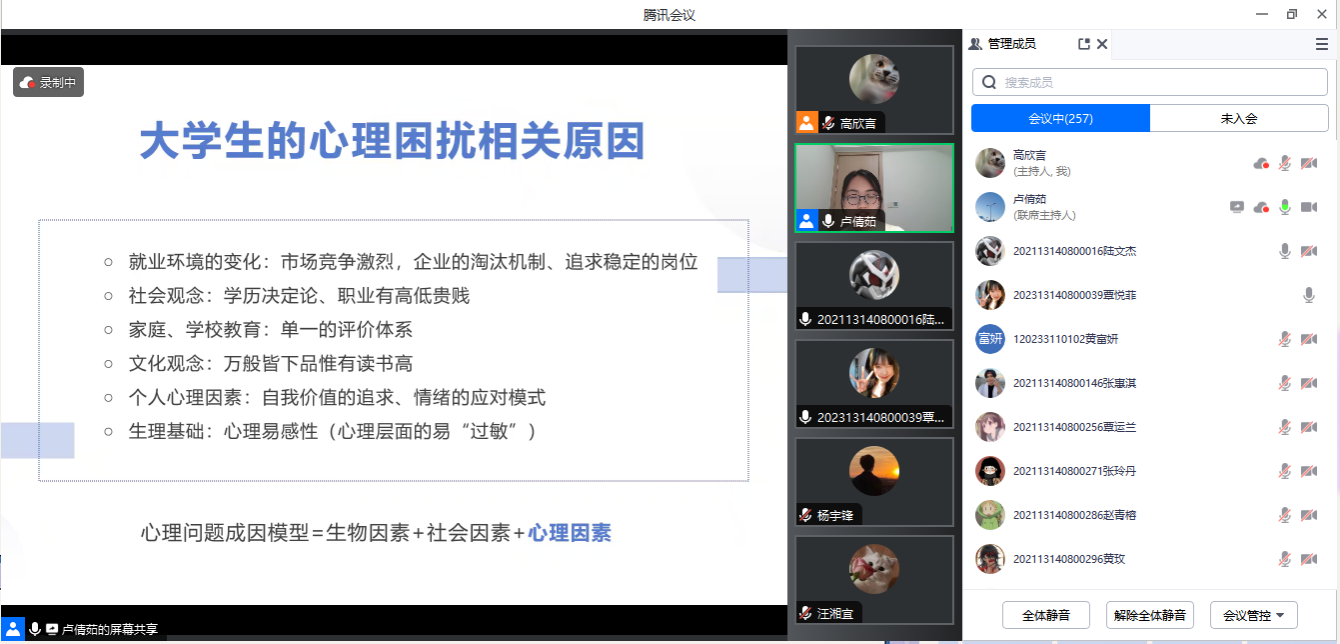The width and height of the screenshot is (1340, 644).
Task: Switch to the 未入会 tab
Action: (x=1238, y=118)
